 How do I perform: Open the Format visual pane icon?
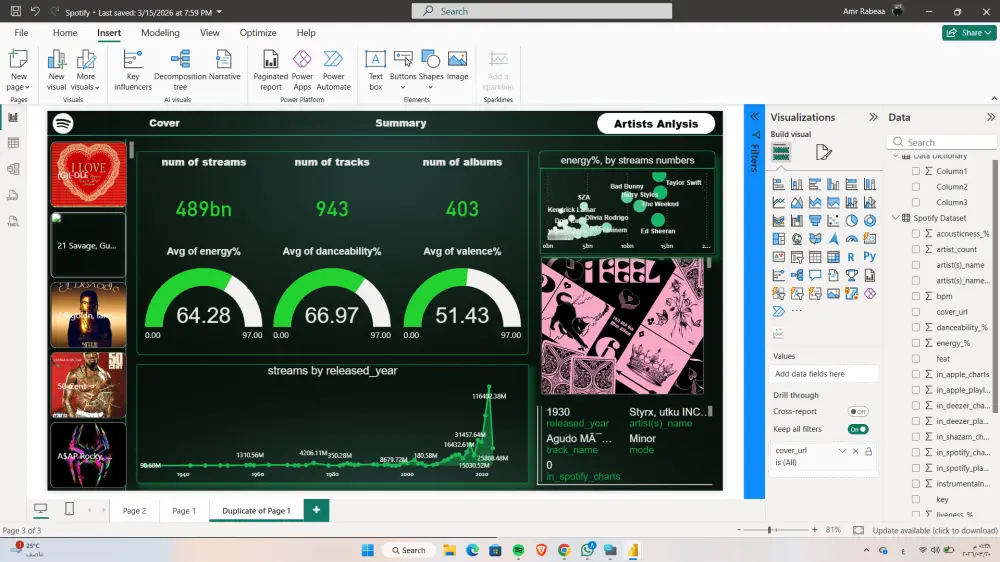pos(823,152)
